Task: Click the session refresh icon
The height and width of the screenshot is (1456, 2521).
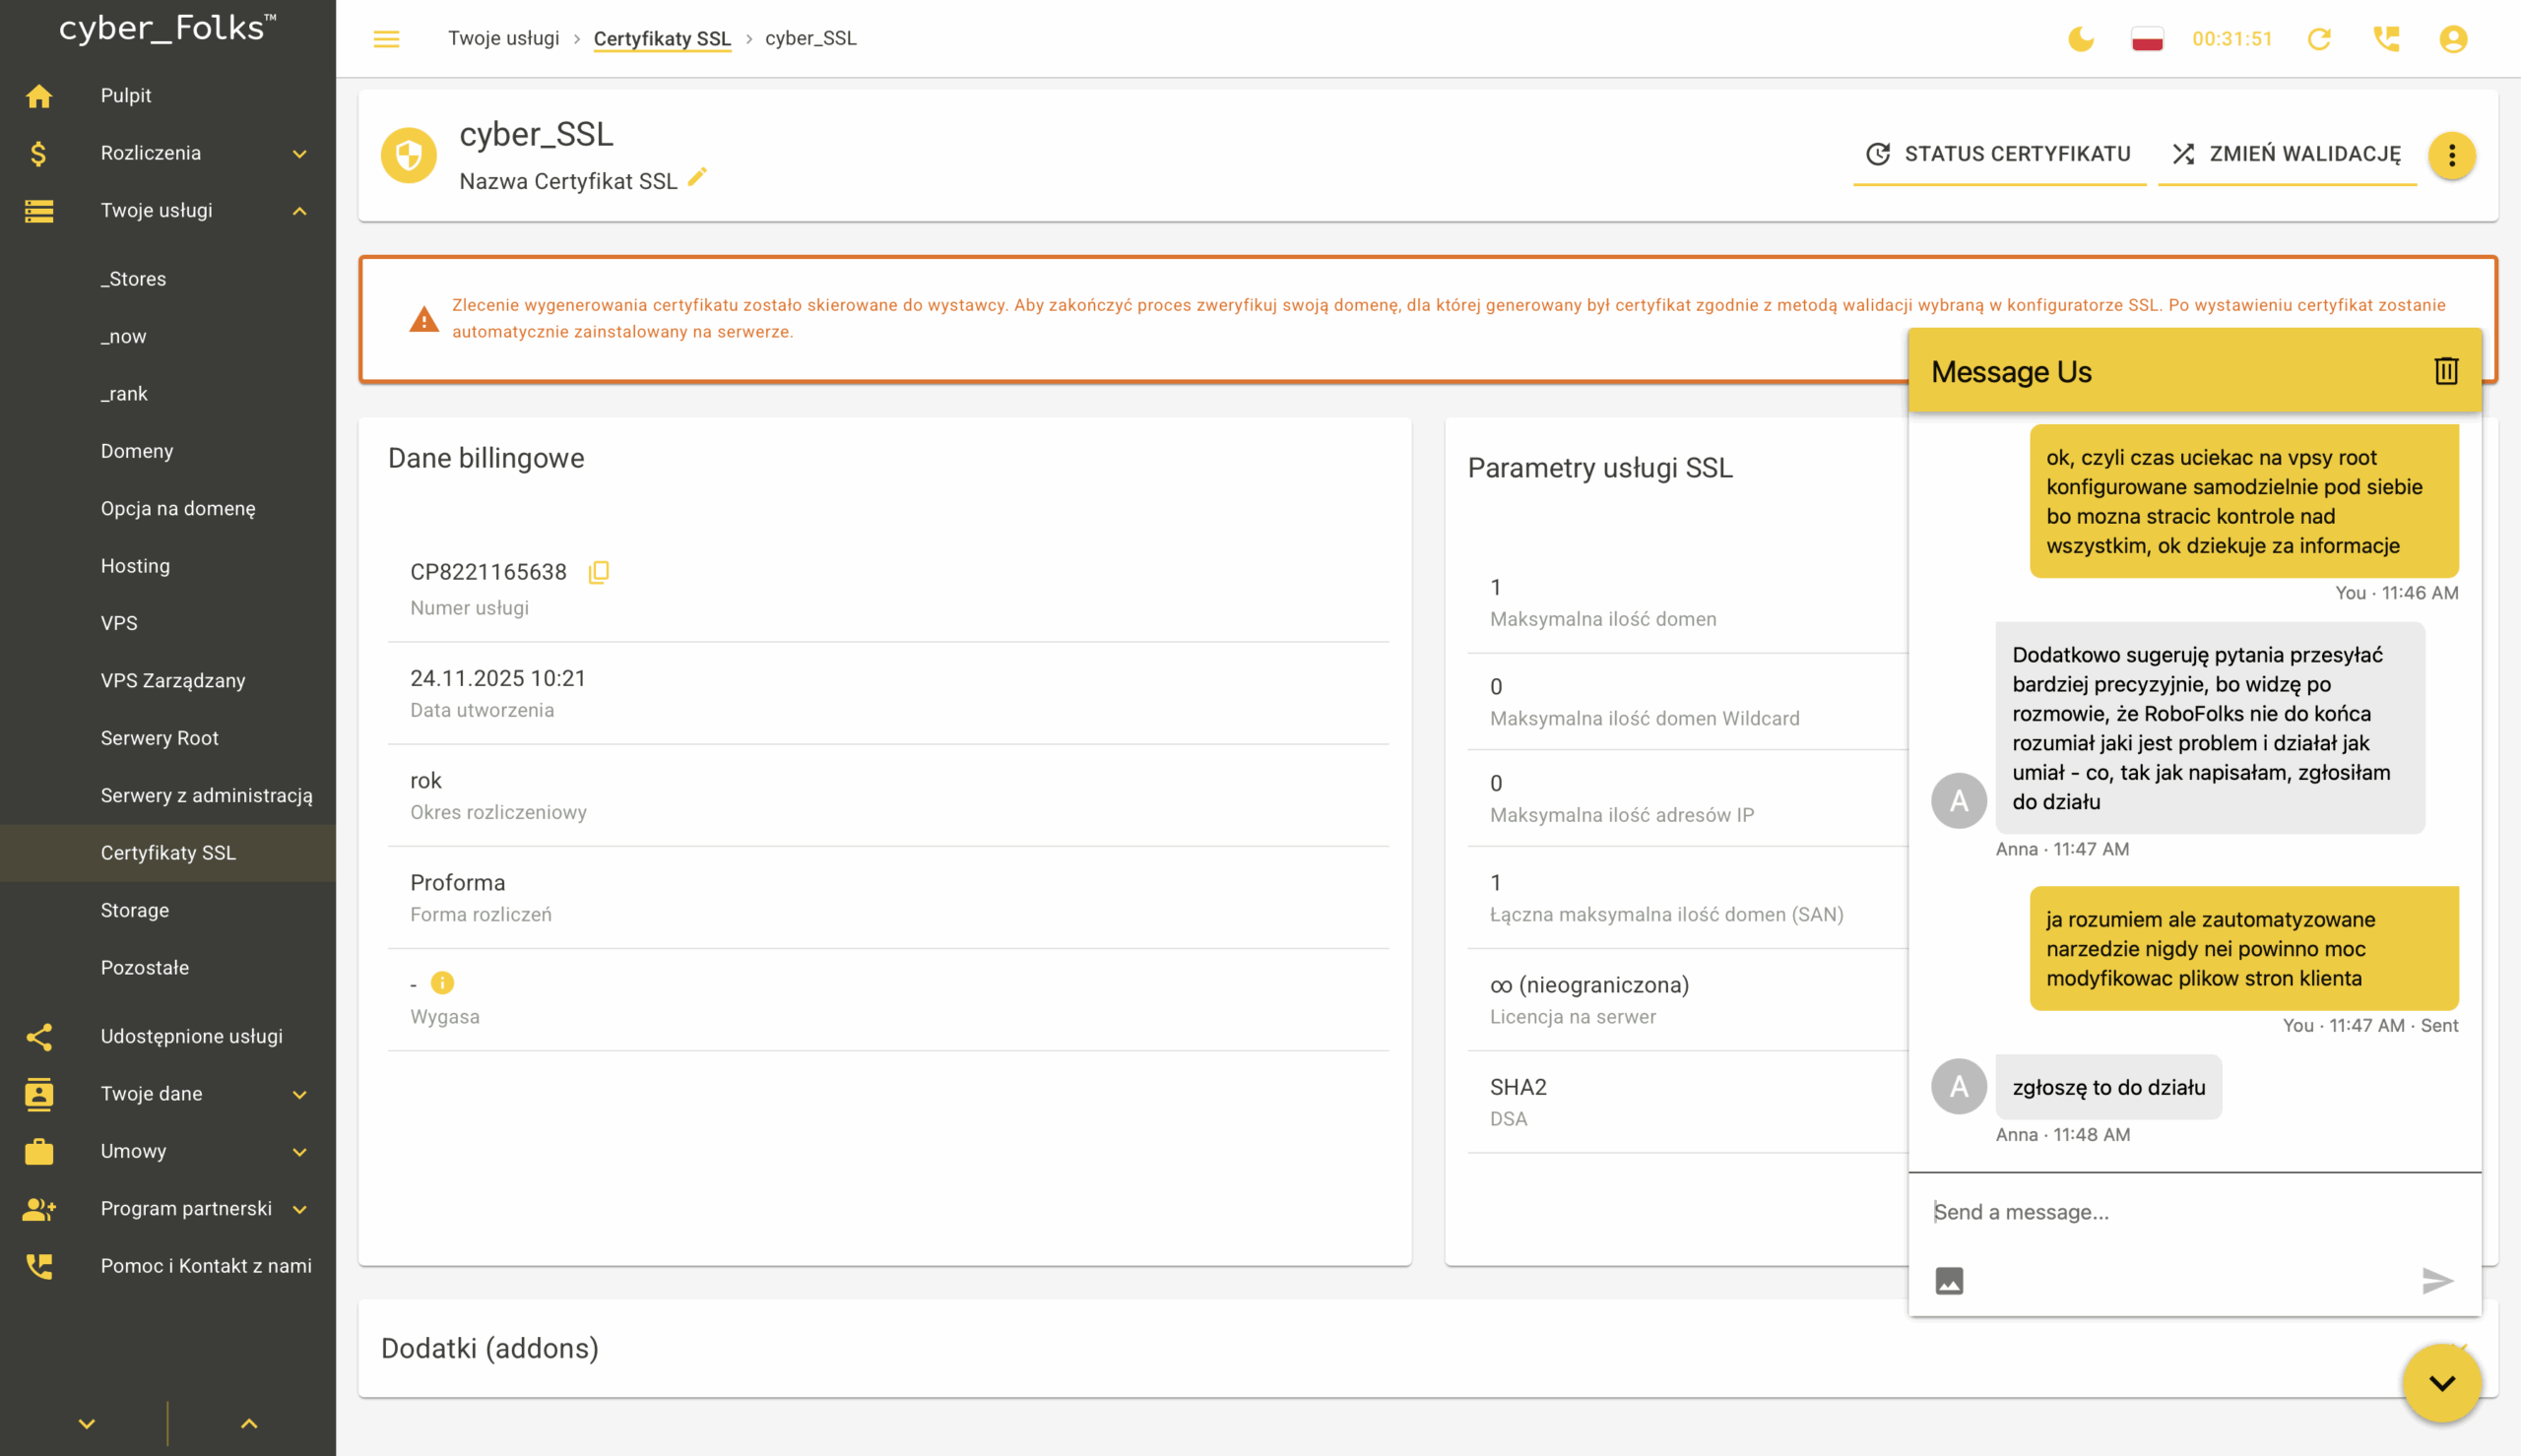Action: pyautogui.click(x=2319, y=39)
